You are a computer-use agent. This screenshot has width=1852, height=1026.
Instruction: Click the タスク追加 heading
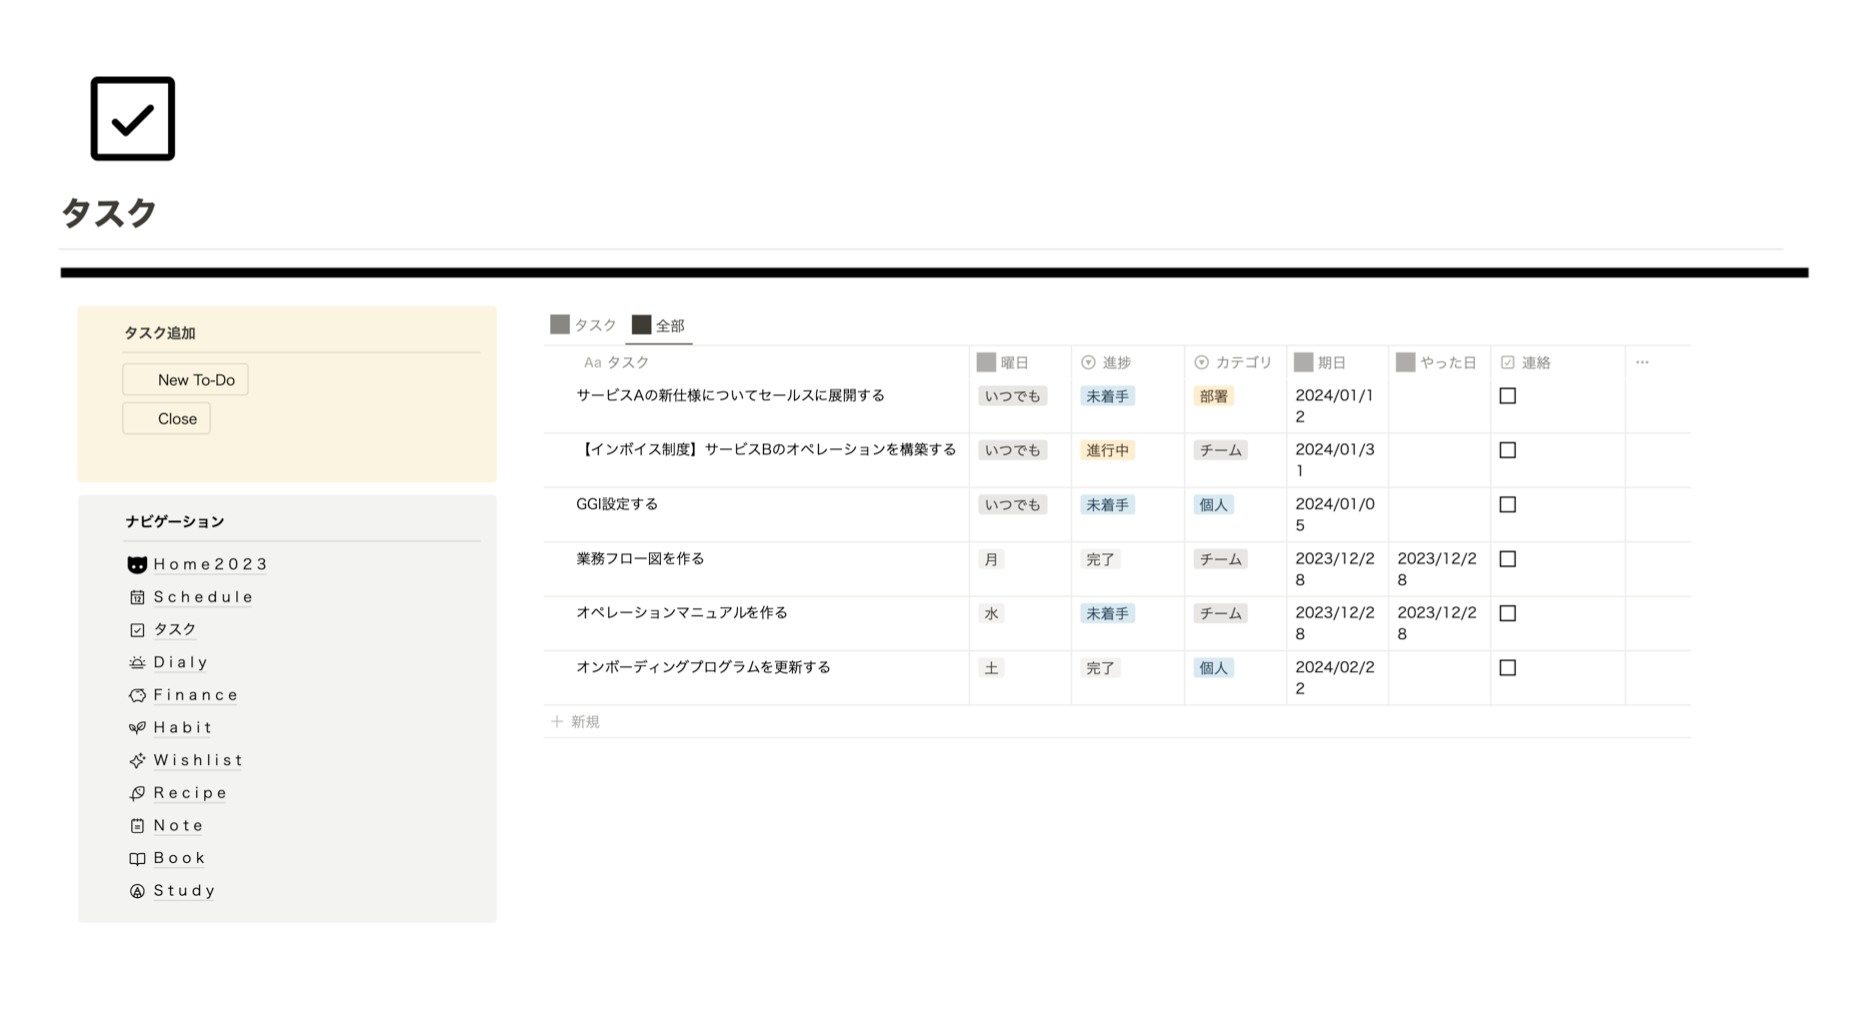click(159, 333)
